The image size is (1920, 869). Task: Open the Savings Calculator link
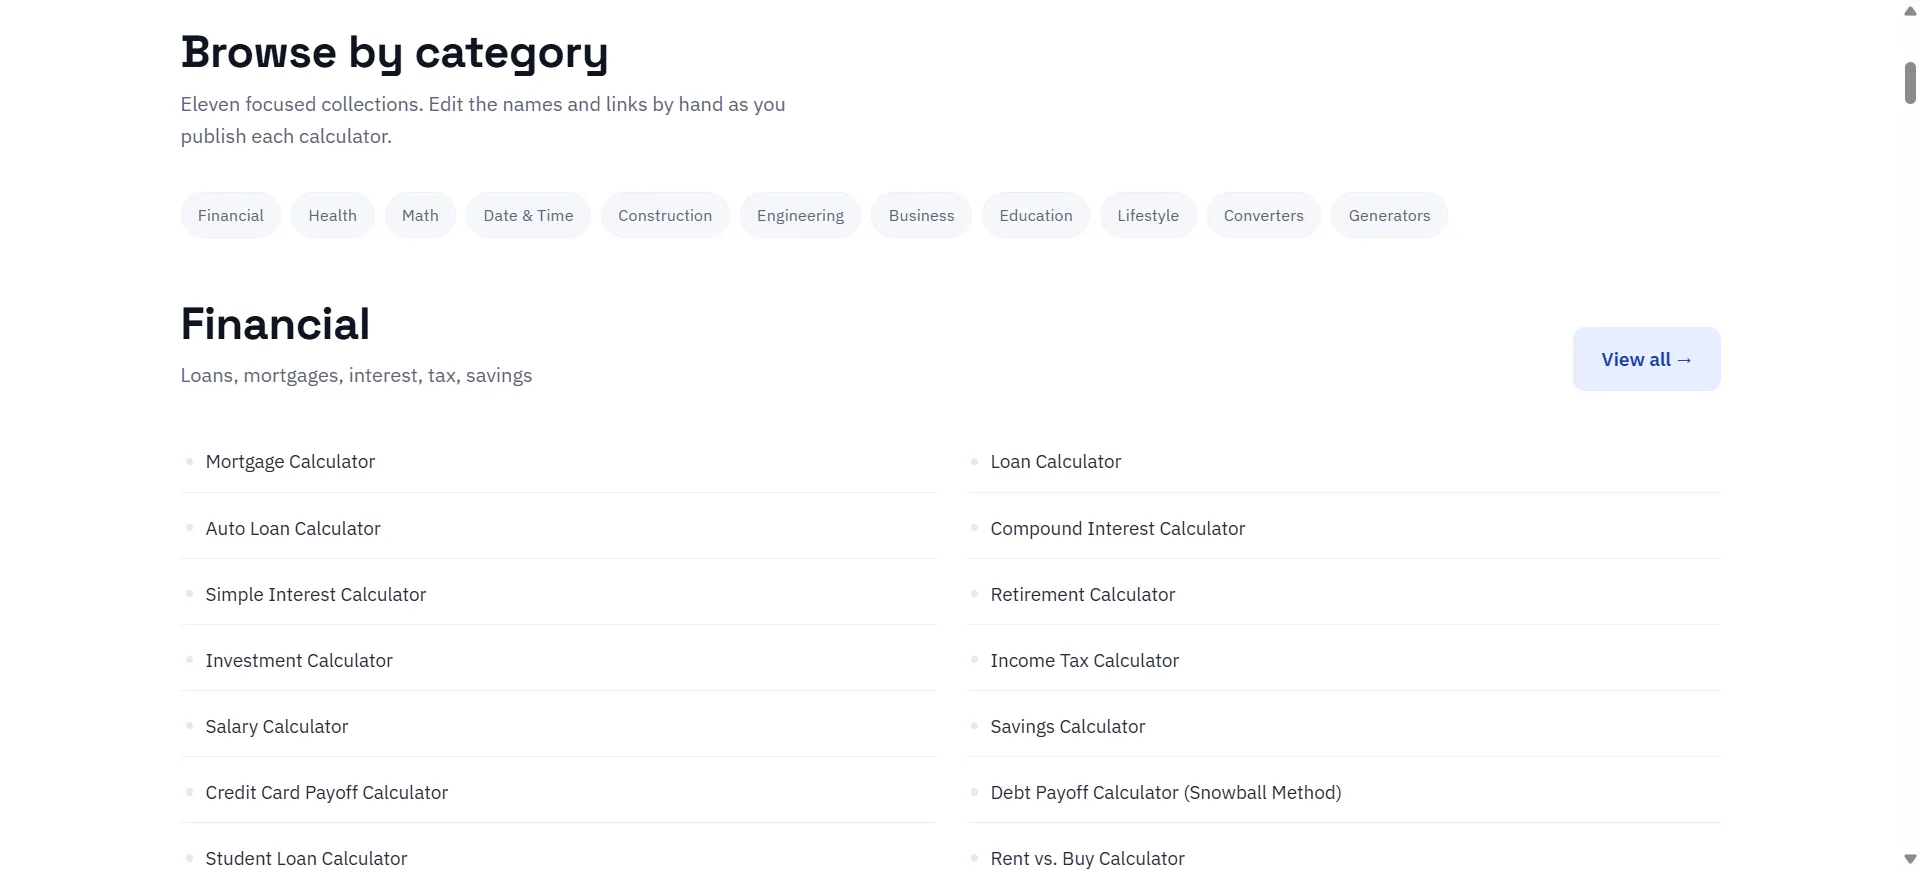tap(1067, 726)
